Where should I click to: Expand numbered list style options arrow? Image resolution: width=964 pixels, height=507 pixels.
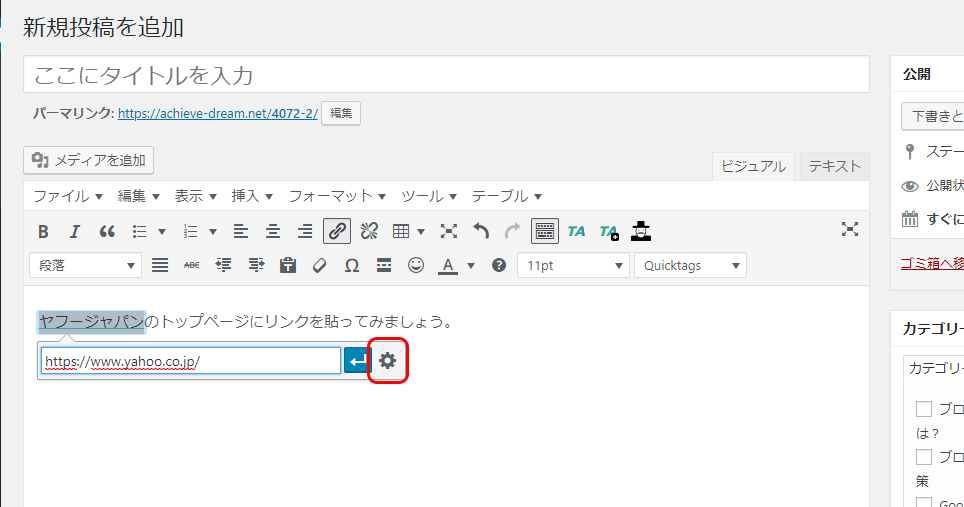pos(213,232)
